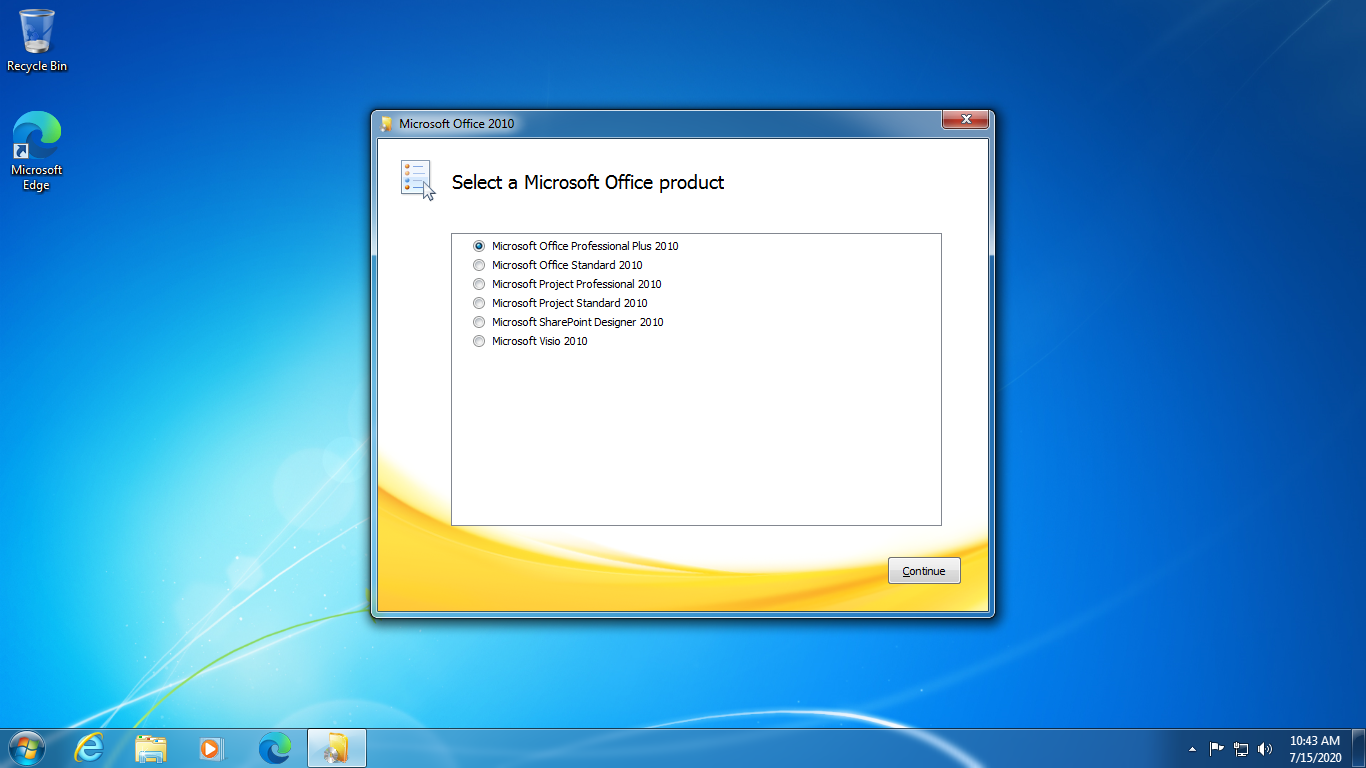Launch Internet Explorer from the taskbar
This screenshot has height=768, width=1366.
89,748
